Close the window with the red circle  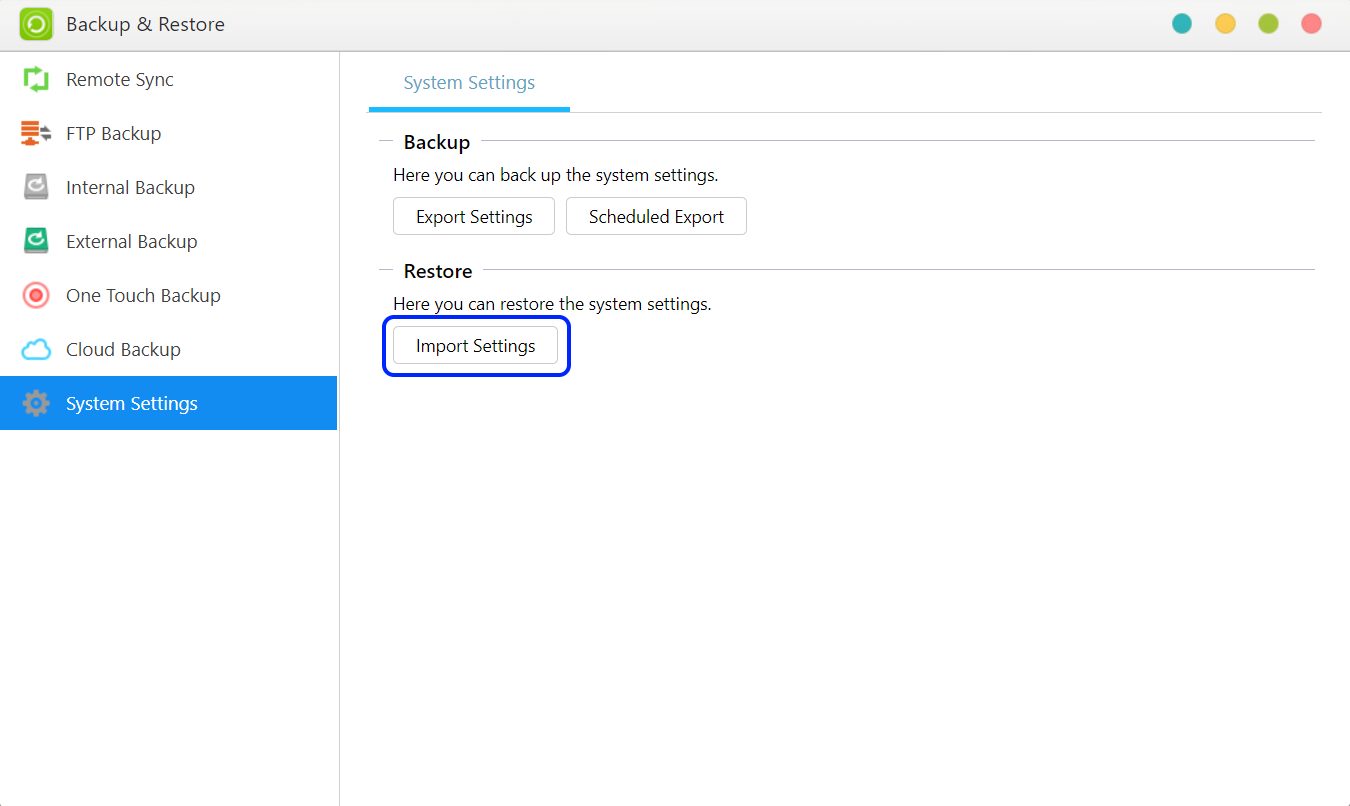[1311, 24]
